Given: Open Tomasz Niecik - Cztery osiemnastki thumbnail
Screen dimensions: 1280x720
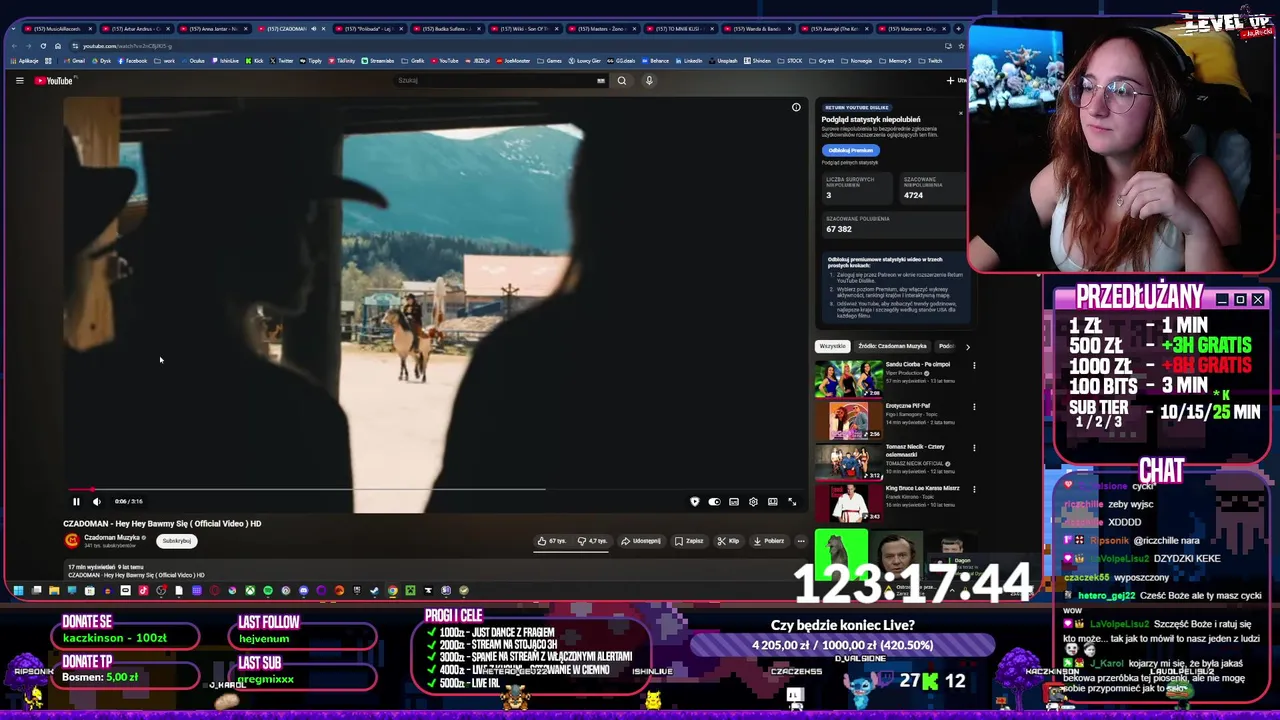Looking at the screenshot, I should [x=849, y=462].
